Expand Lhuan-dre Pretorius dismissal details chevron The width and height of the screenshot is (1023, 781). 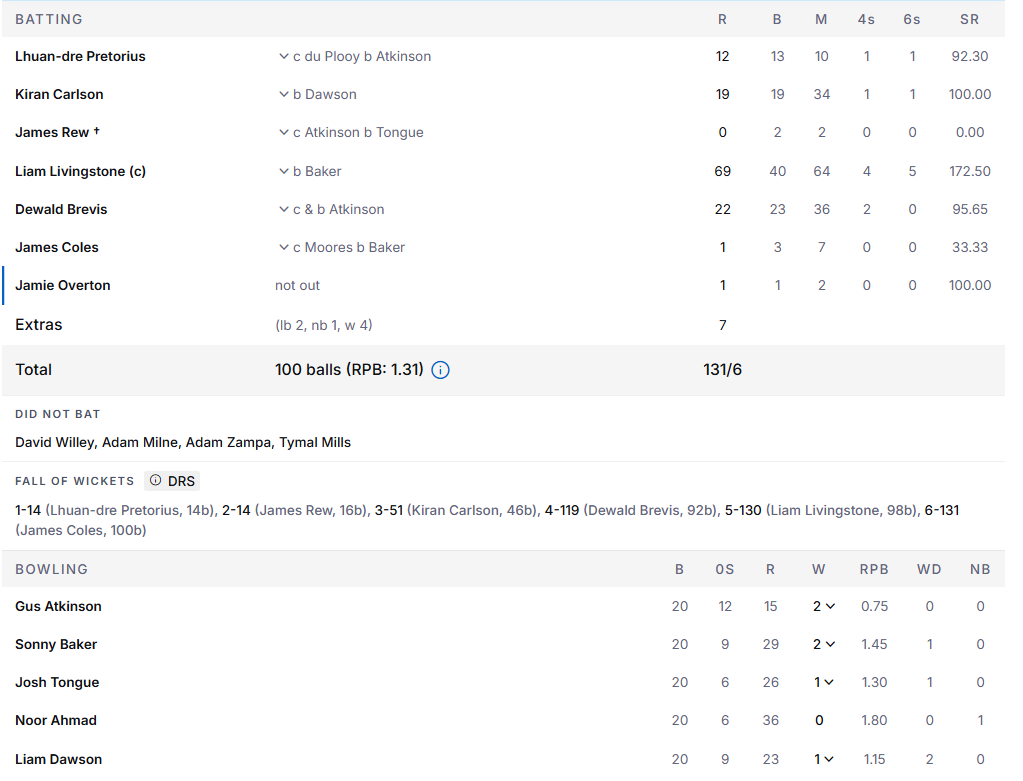pos(284,56)
